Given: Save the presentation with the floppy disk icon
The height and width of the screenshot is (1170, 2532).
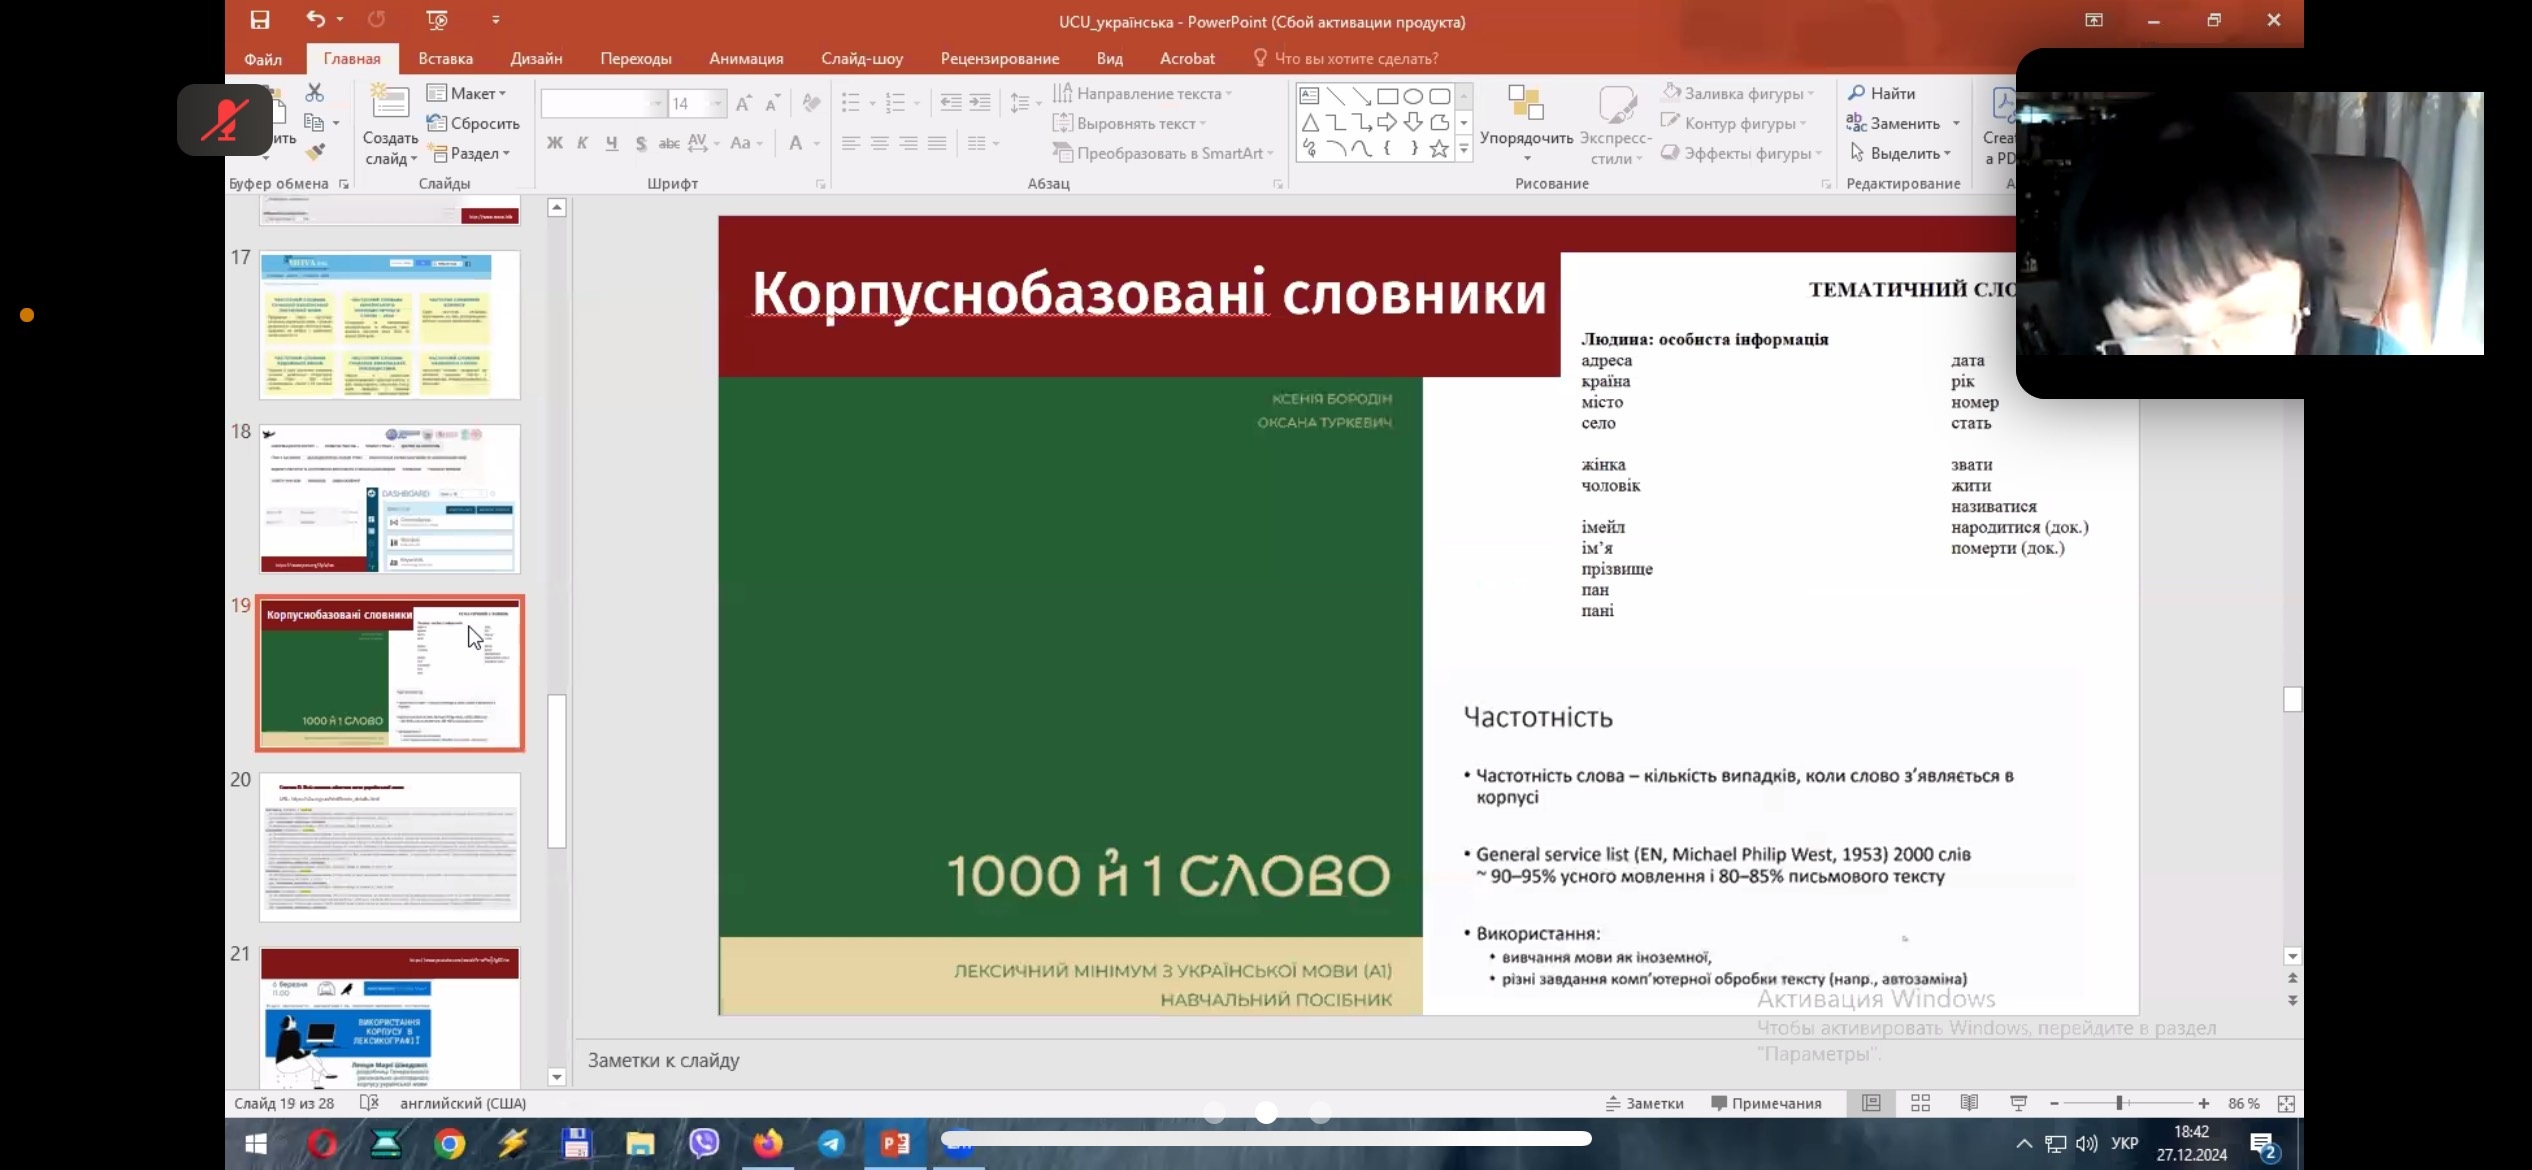Looking at the screenshot, I should pyautogui.click(x=260, y=20).
